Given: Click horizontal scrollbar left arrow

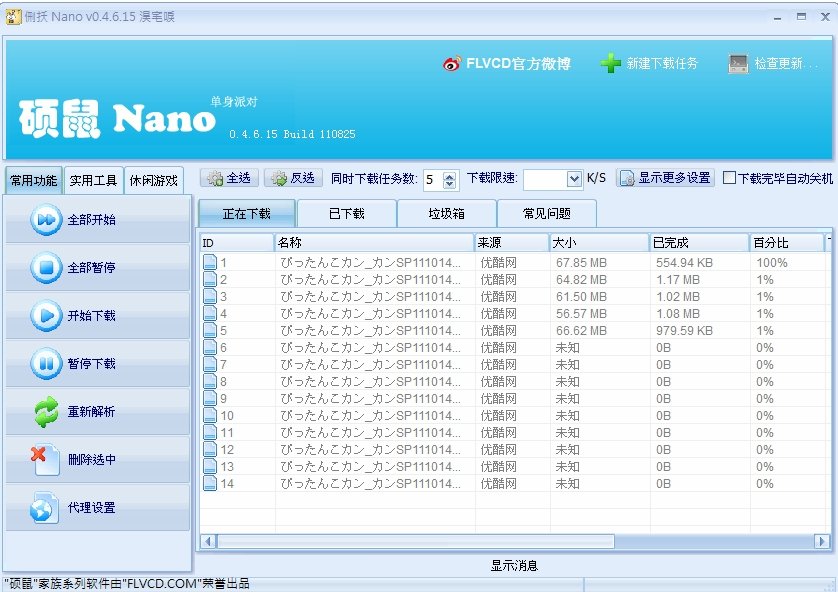Looking at the screenshot, I should tap(208, 541).
